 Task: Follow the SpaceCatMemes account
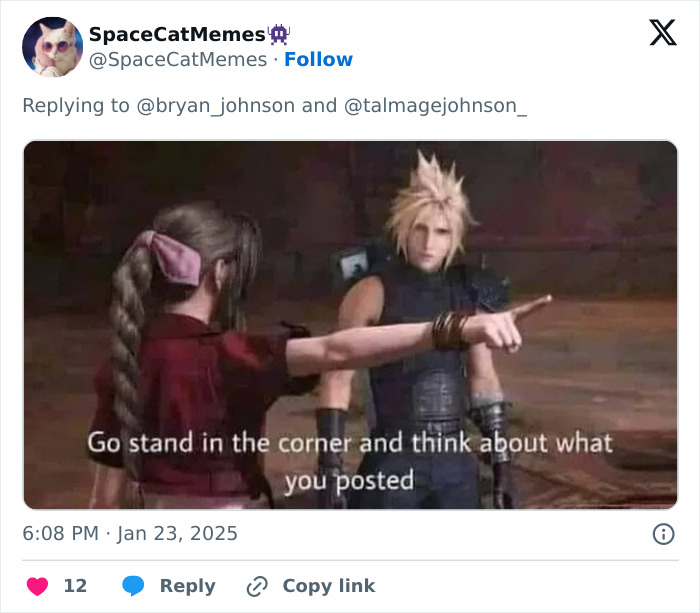pyautogui.click(x=318, y=60)
